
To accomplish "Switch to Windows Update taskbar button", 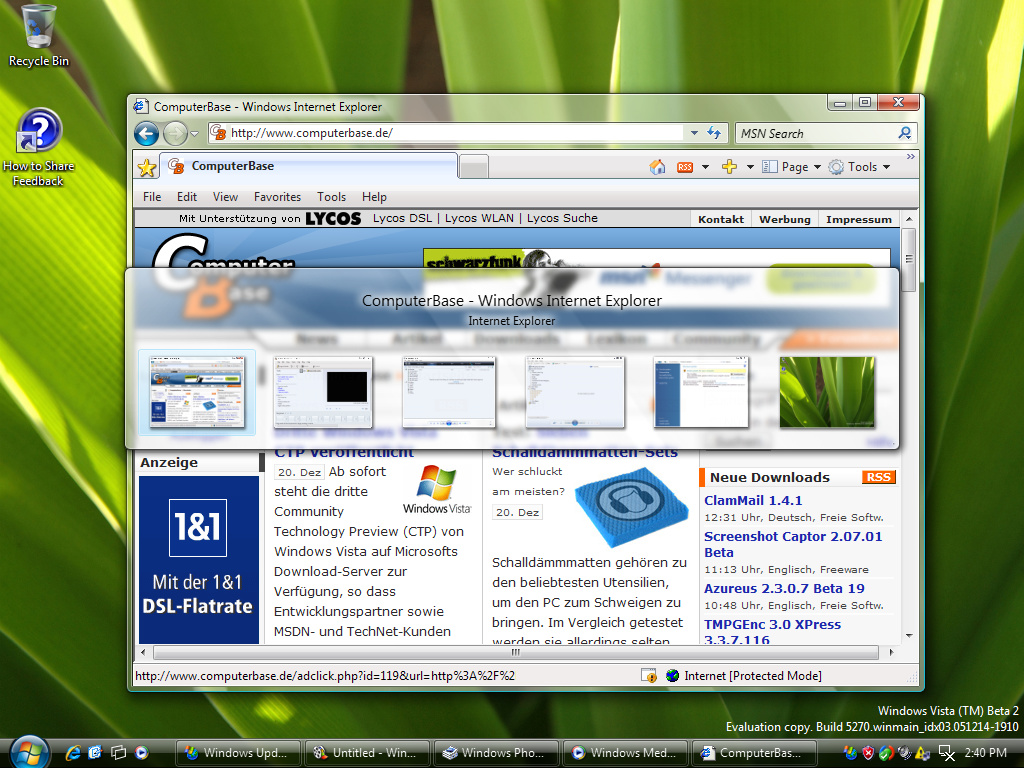I will (238, 753).
